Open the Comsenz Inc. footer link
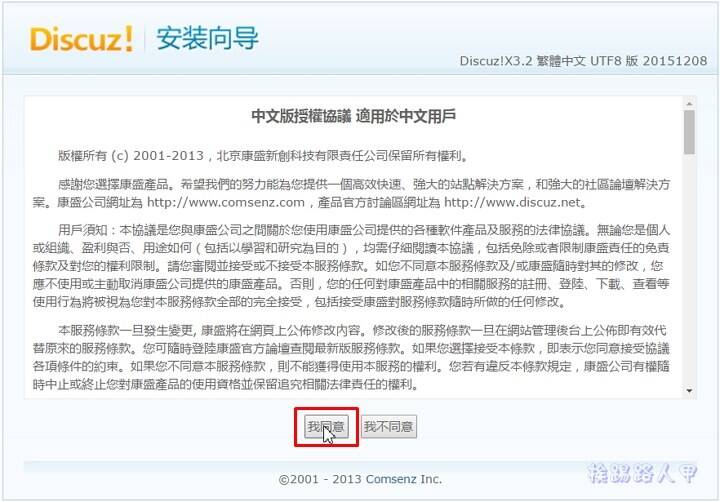 (404, 479)
